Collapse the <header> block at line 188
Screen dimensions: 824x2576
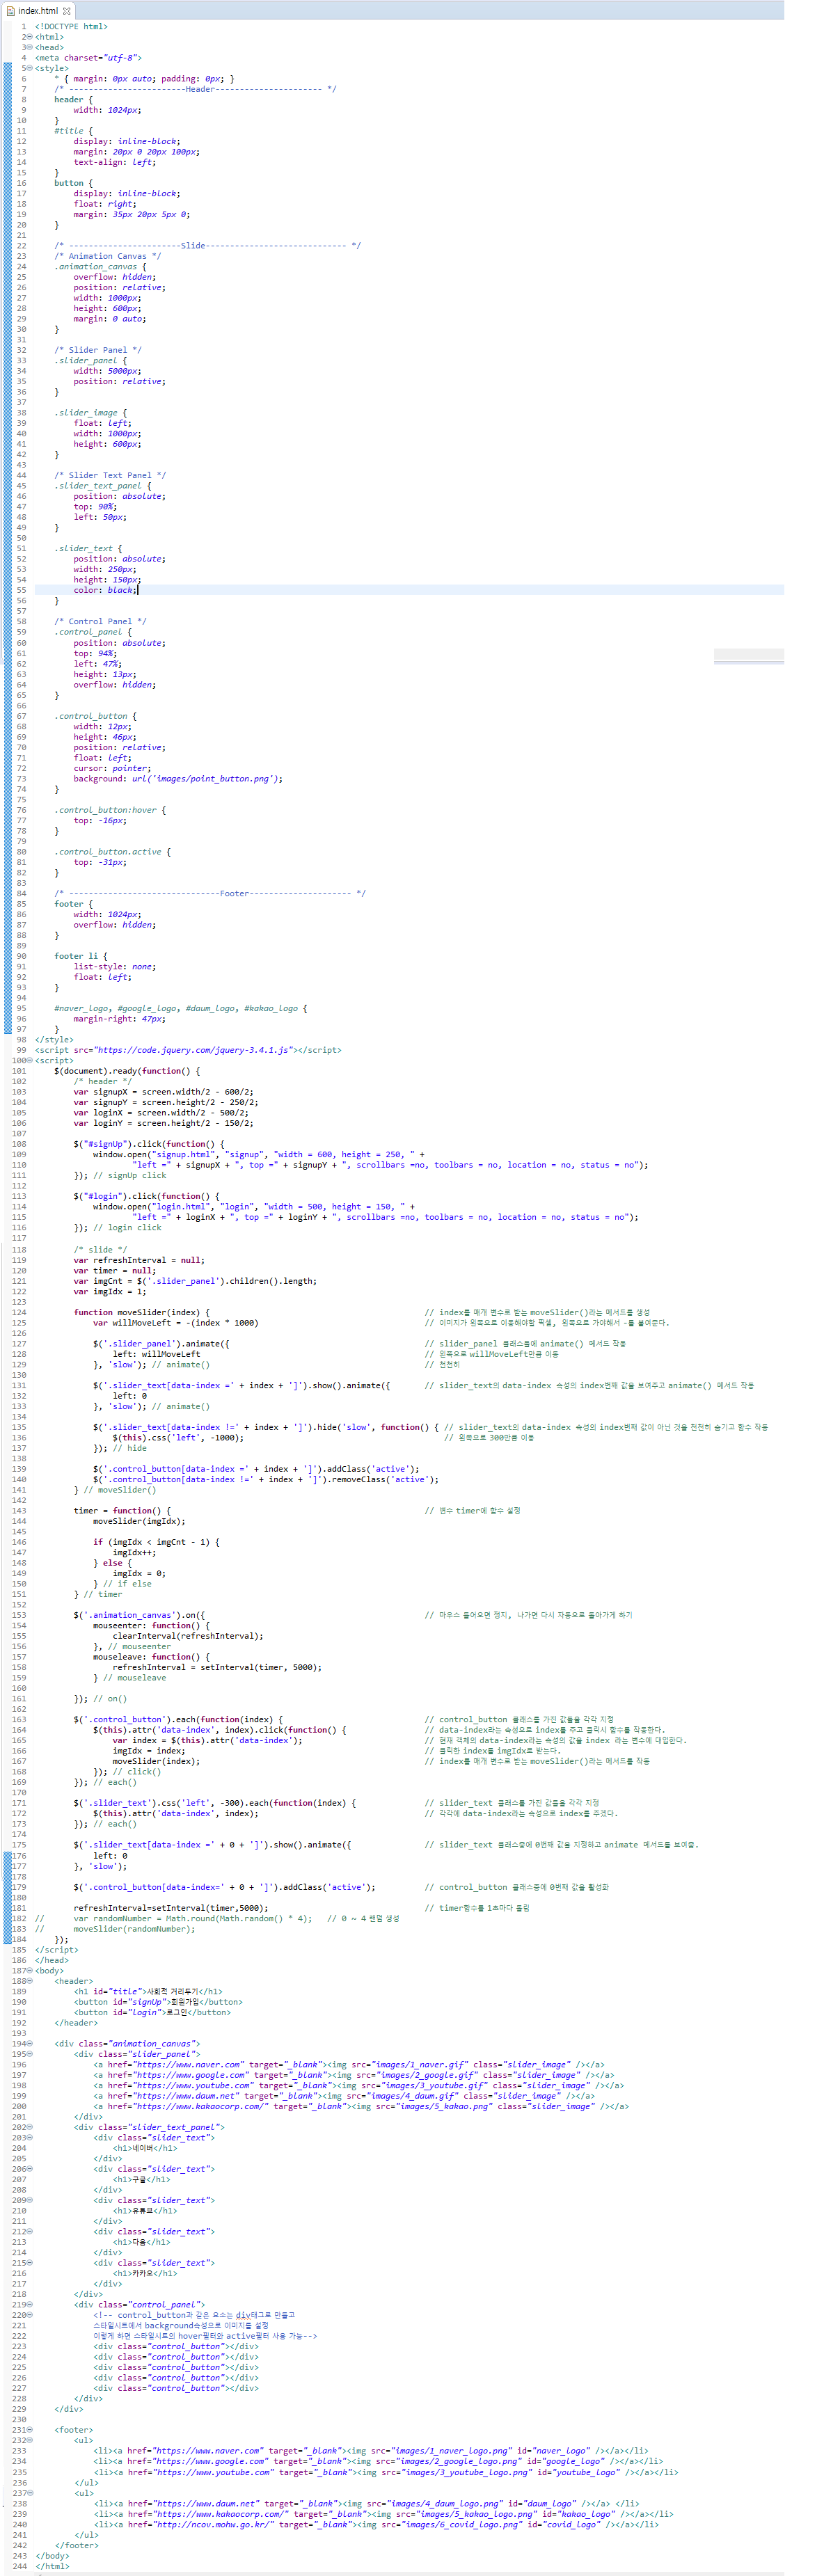[30, 1980]
